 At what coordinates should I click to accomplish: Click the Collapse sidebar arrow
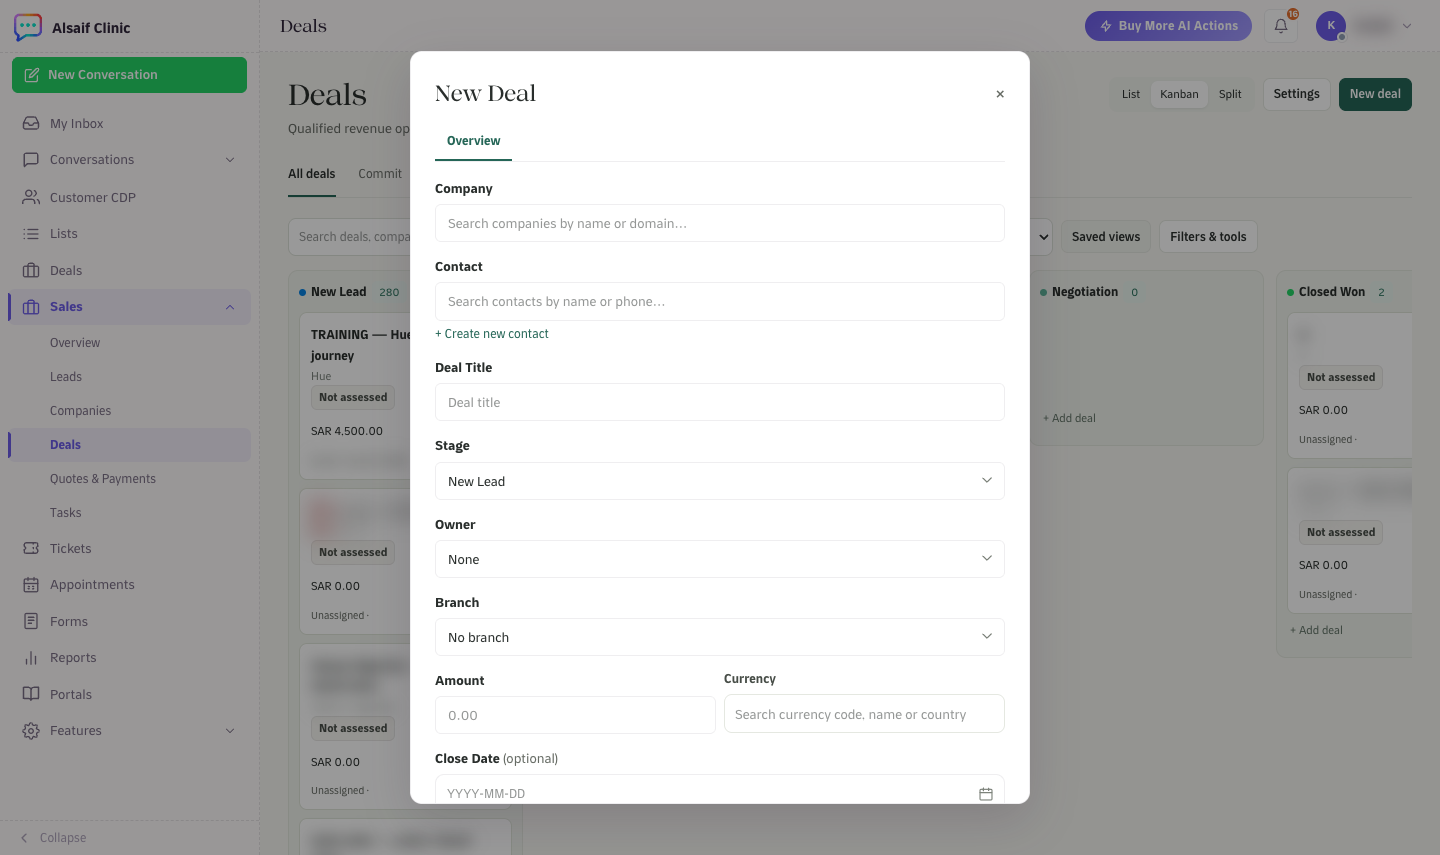point(24,838)
